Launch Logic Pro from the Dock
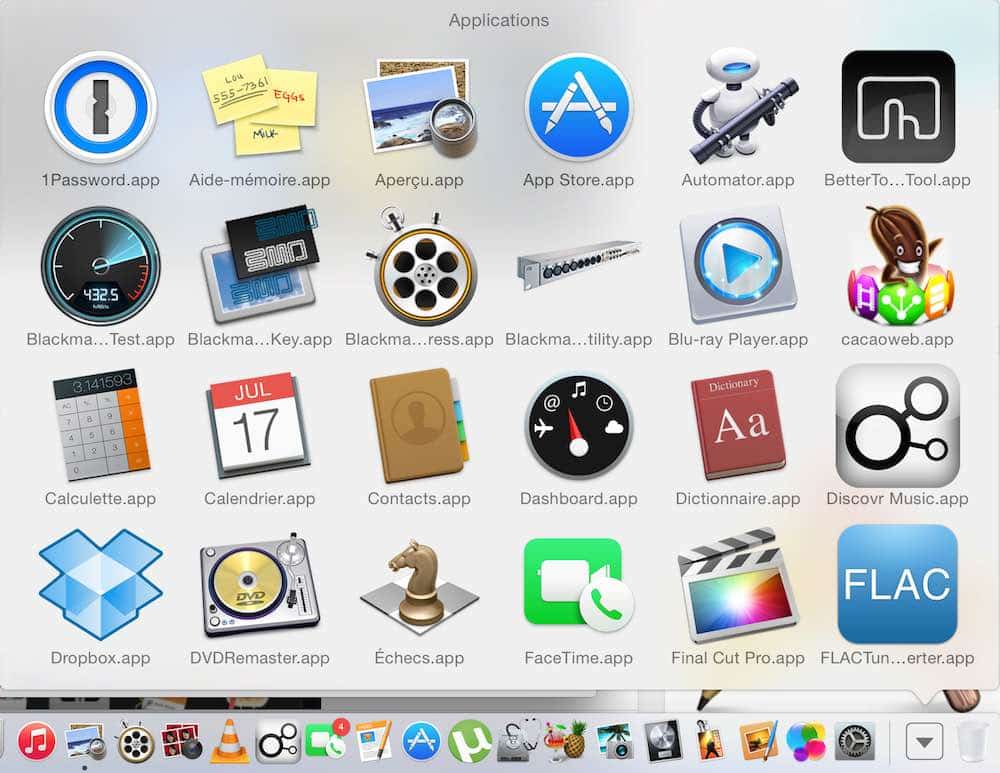The height and width of the screenshot is (773, 1000). click(x=663, y=741)
